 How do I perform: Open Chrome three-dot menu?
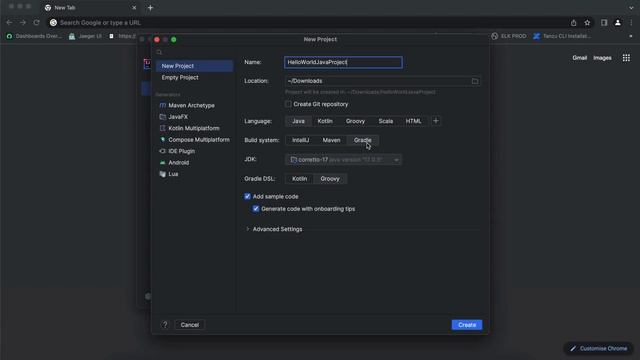631,23
